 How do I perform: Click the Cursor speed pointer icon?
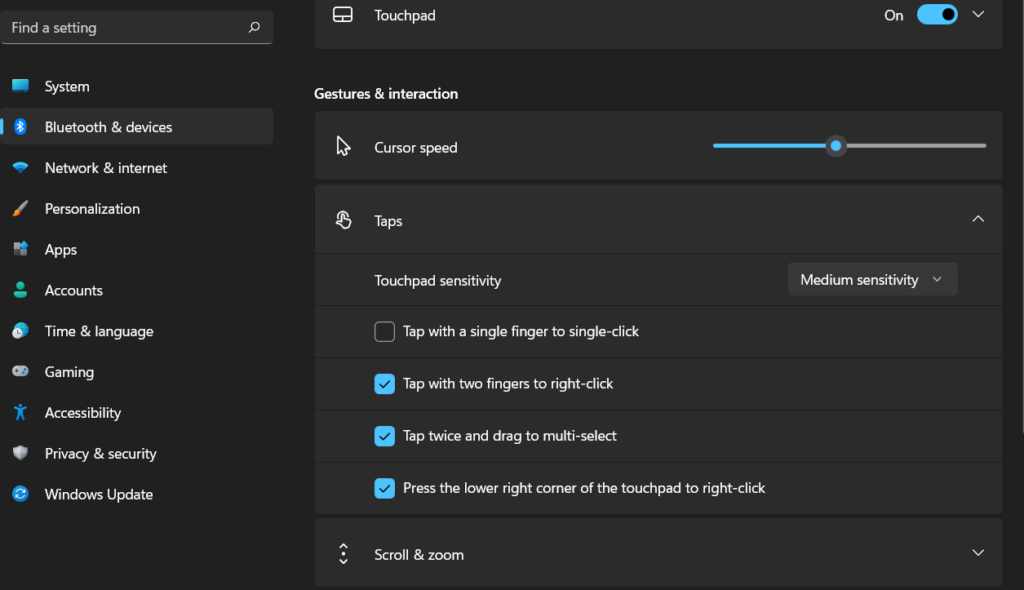coord(344,146)
